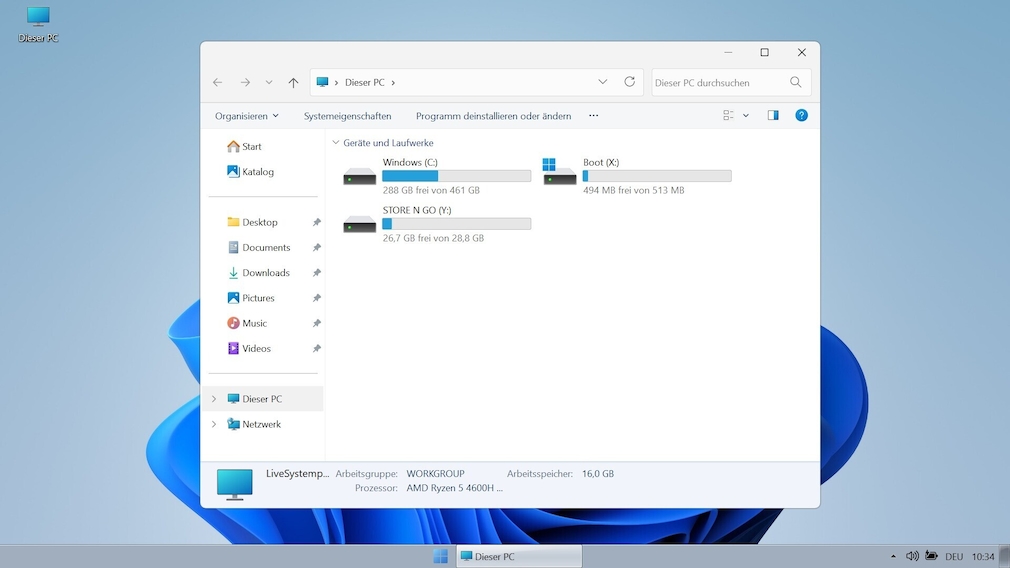Open the Boot (X:) drive
1010x568 pixels.
pos(560,176)
